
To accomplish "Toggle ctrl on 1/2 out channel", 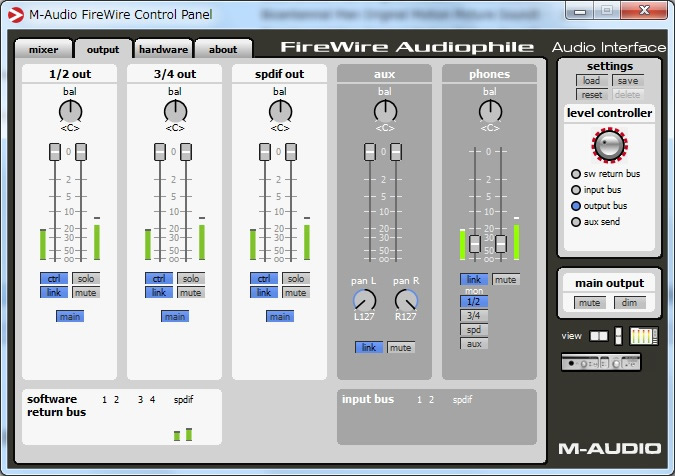I will [x=54, y=278].
